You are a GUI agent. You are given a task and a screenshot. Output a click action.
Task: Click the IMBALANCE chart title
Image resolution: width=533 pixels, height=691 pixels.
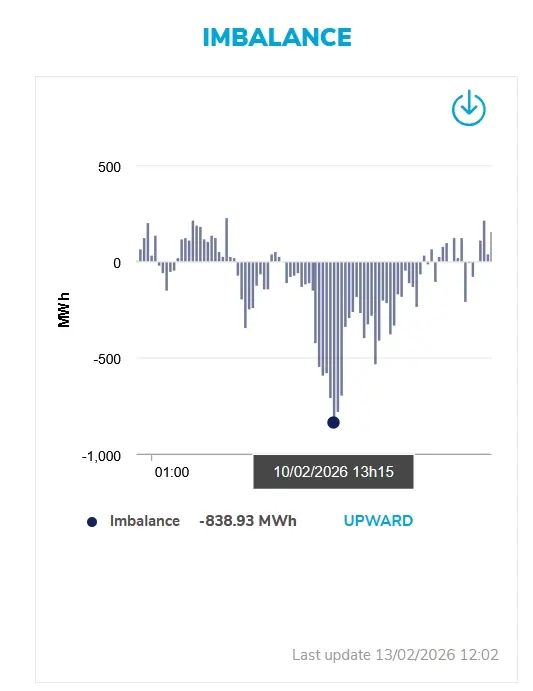click(277, 37)
